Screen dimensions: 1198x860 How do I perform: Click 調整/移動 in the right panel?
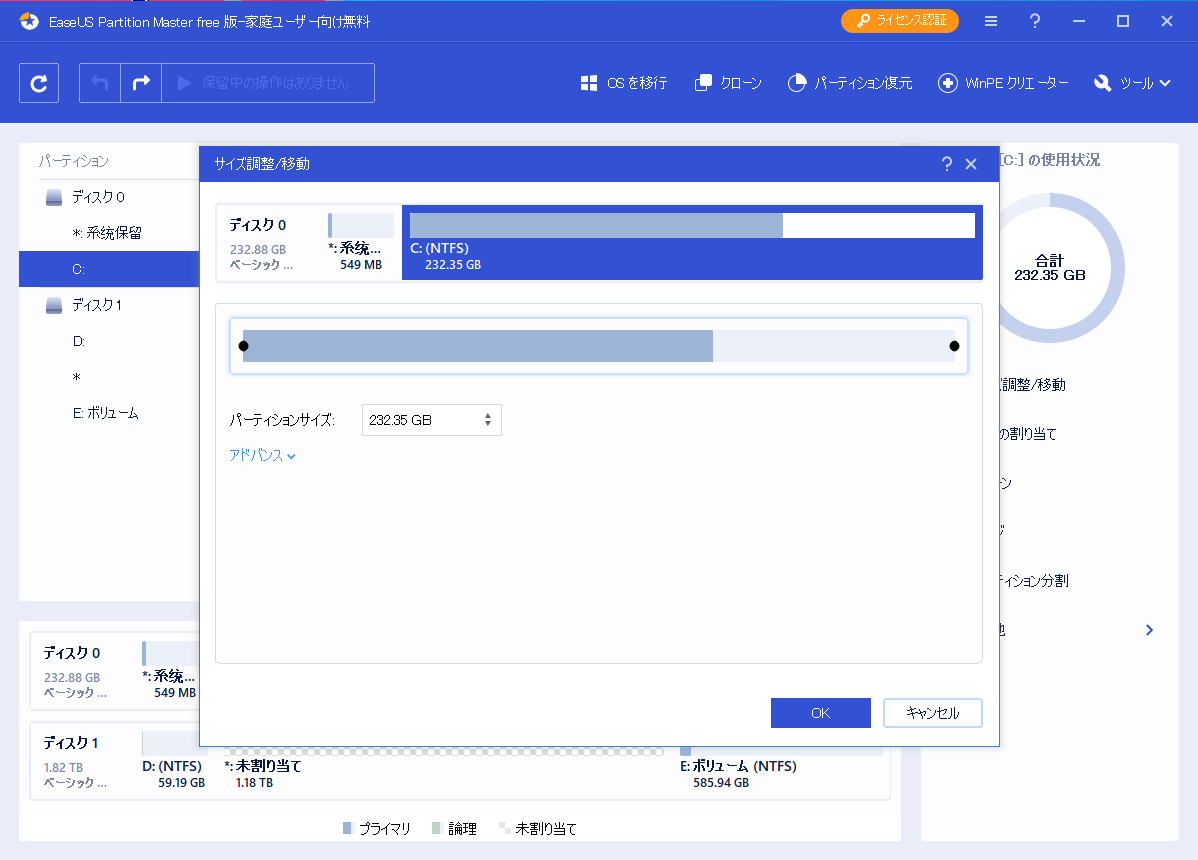(x=1033, y=385)
